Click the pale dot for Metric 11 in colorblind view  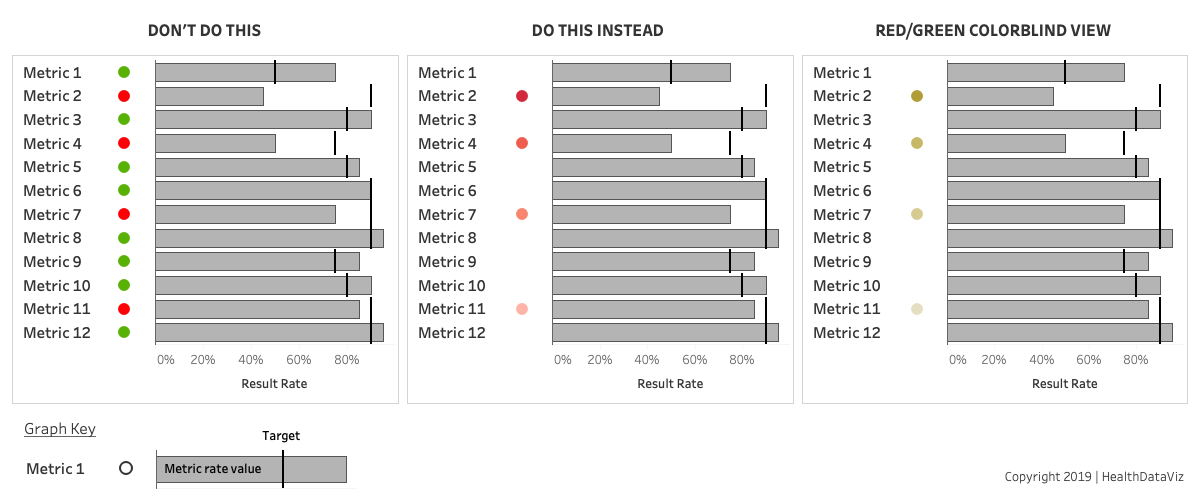coord(916,309)
